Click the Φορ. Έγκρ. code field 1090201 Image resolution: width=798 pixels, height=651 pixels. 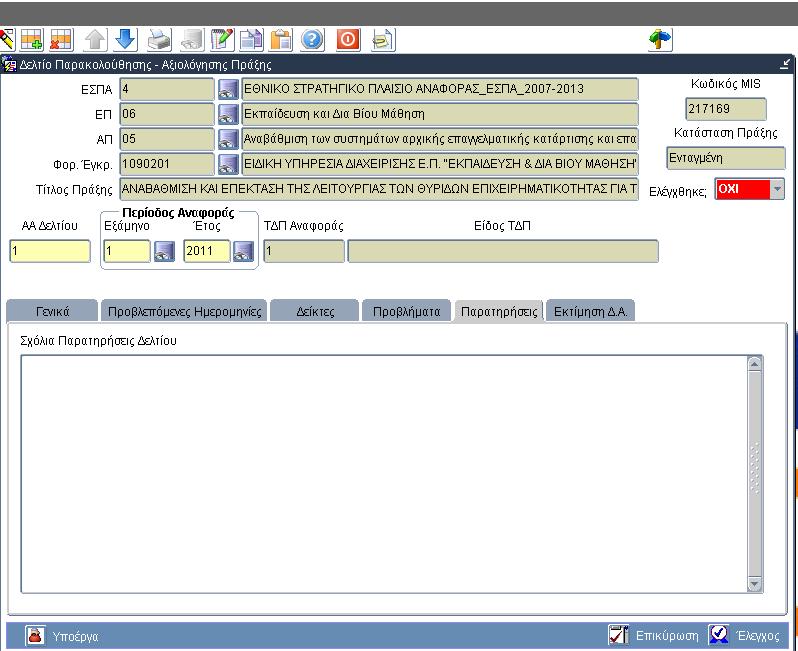coord(167,164)
